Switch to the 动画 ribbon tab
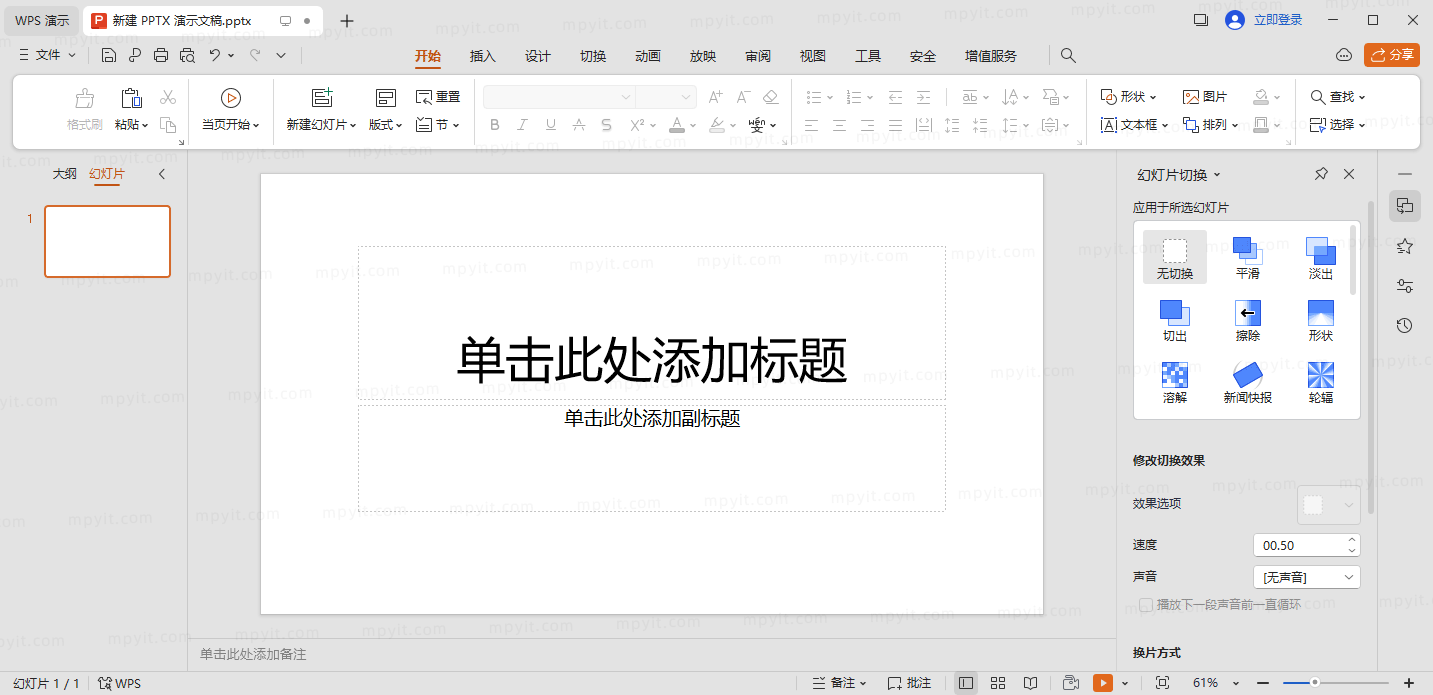Viewport: 1433px width, 695px height. point(648,56)
